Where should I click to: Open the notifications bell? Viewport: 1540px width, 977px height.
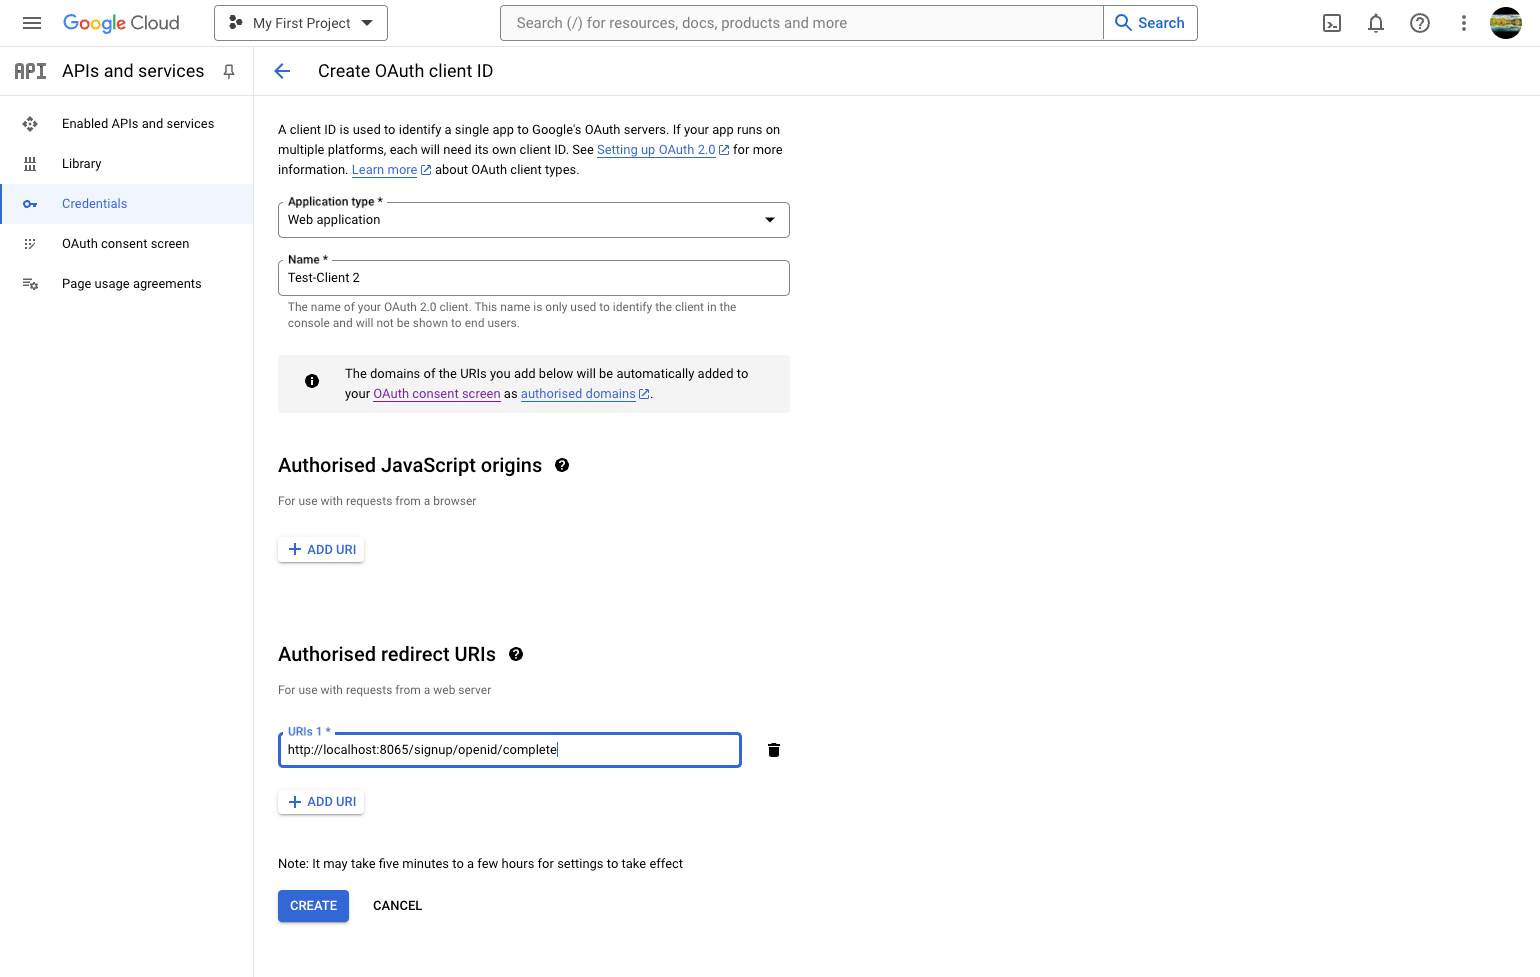[x=1376, y=23]
